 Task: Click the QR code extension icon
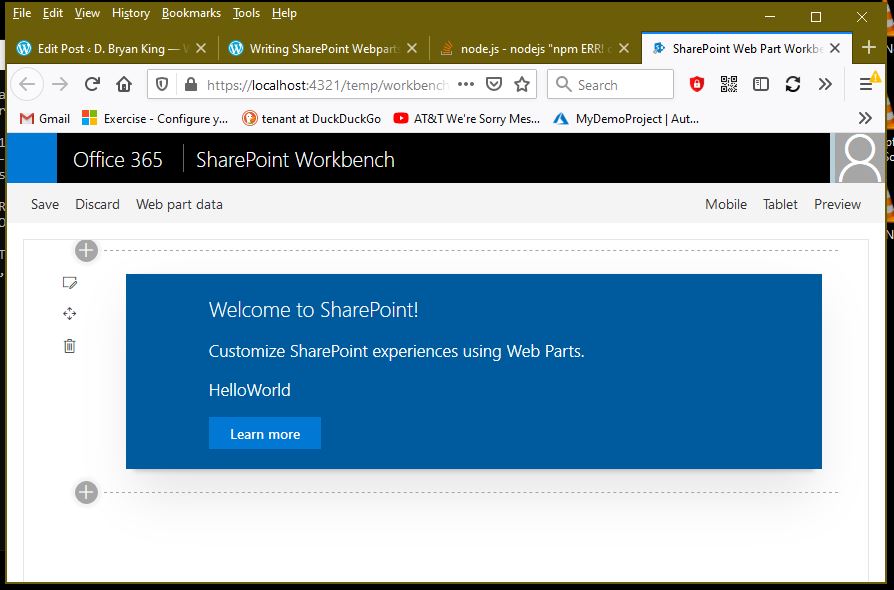[729, 85]
